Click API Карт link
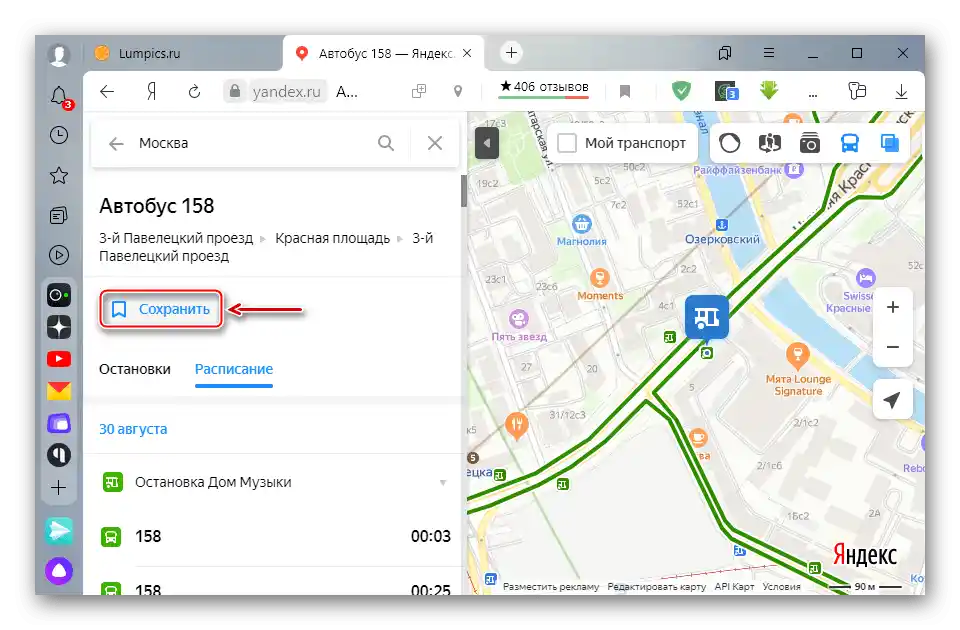This screenshot has height=630, width=960. (734, 587)
